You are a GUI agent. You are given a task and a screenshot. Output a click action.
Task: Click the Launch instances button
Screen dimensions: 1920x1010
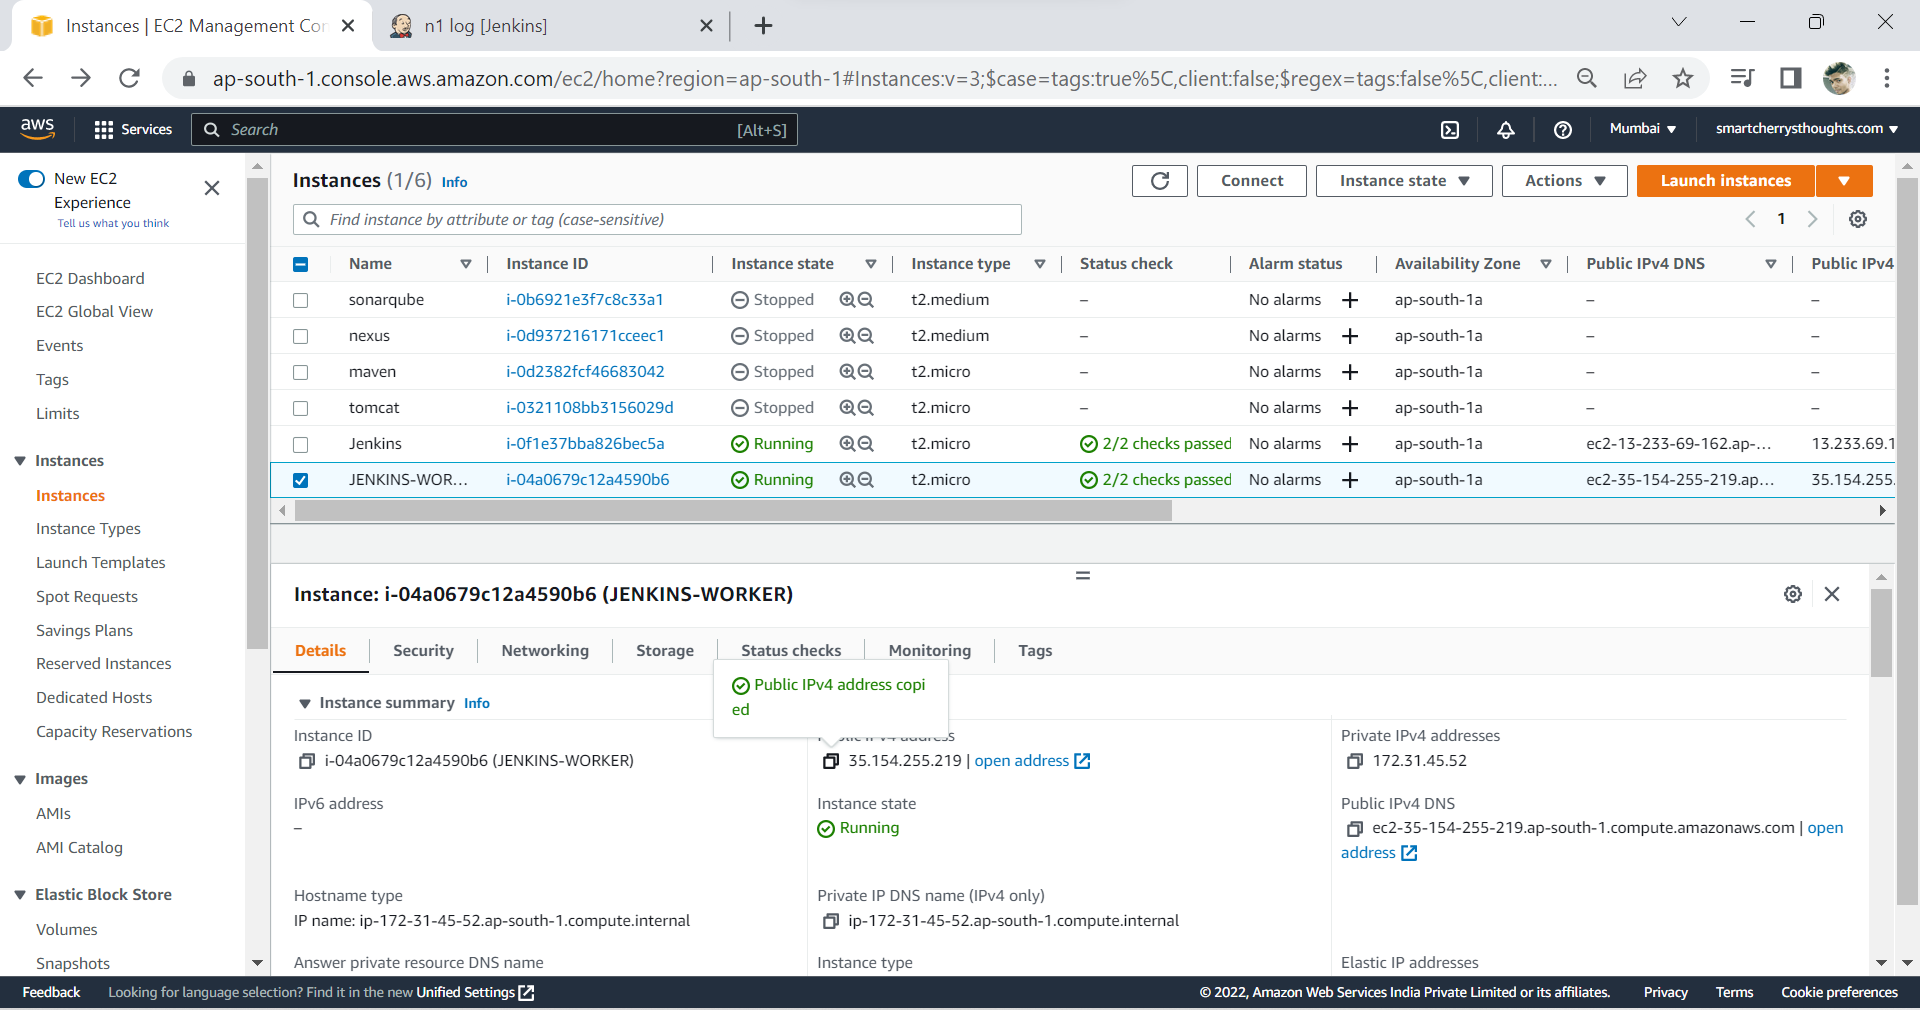[x=1725, y=181]
